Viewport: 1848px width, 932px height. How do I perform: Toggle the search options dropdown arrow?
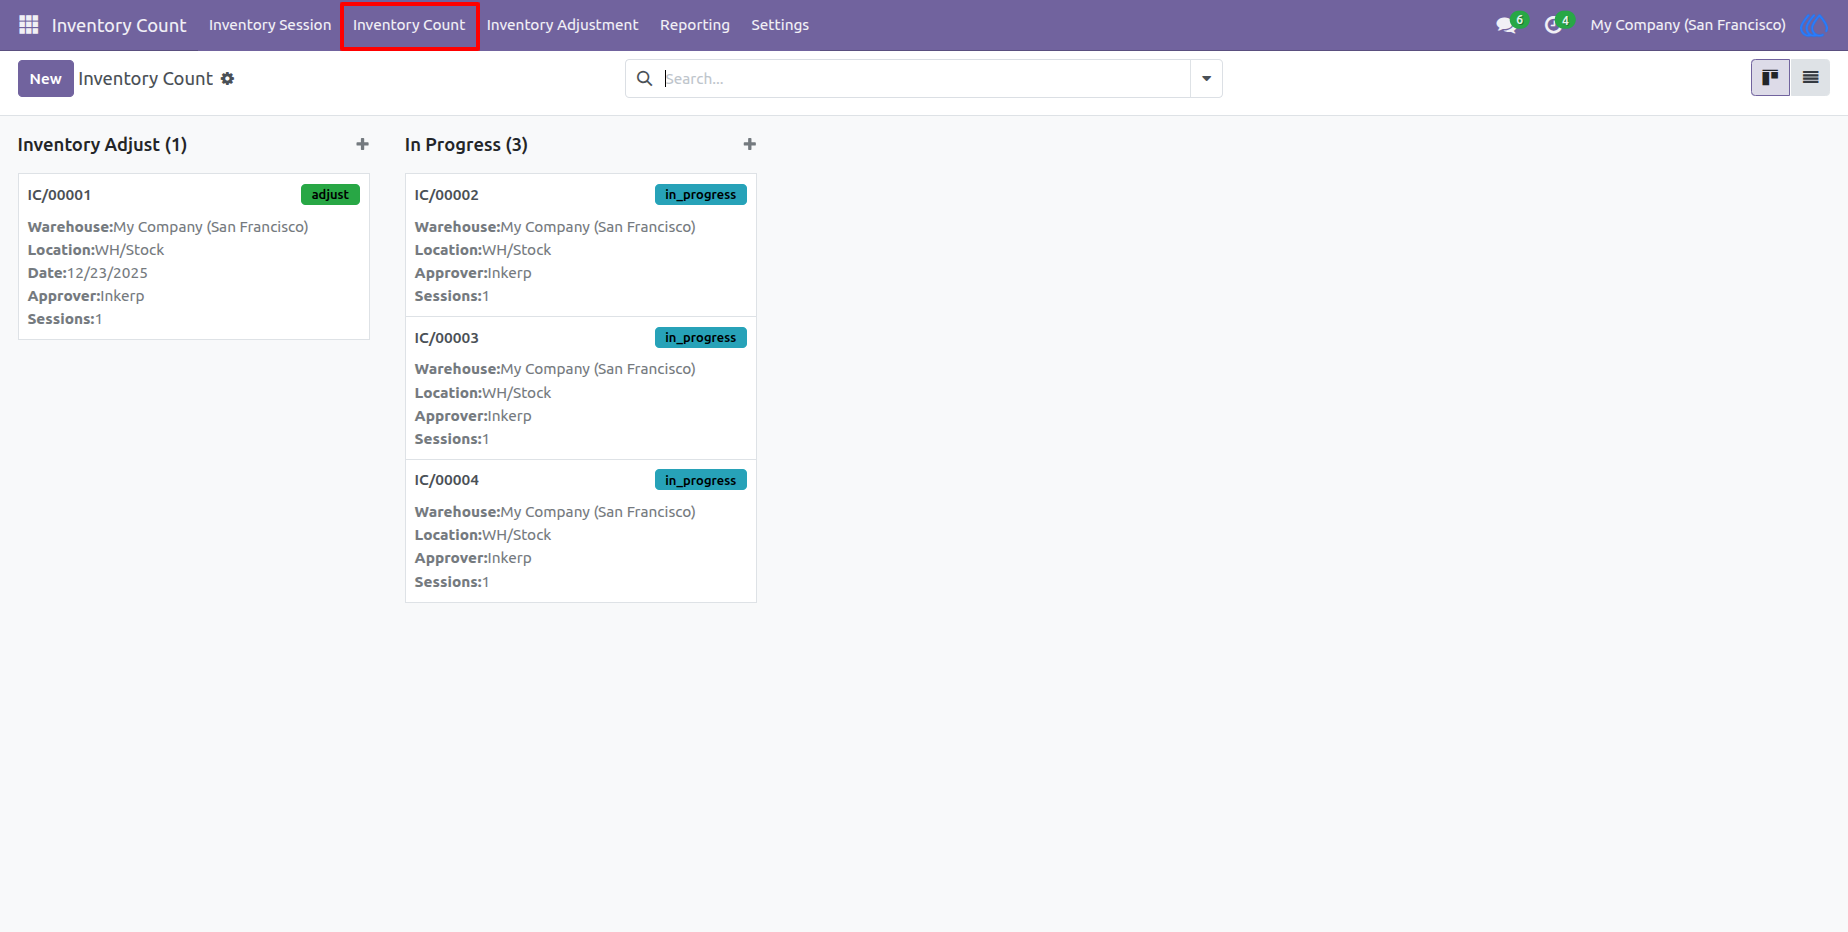click(1206, 78)
